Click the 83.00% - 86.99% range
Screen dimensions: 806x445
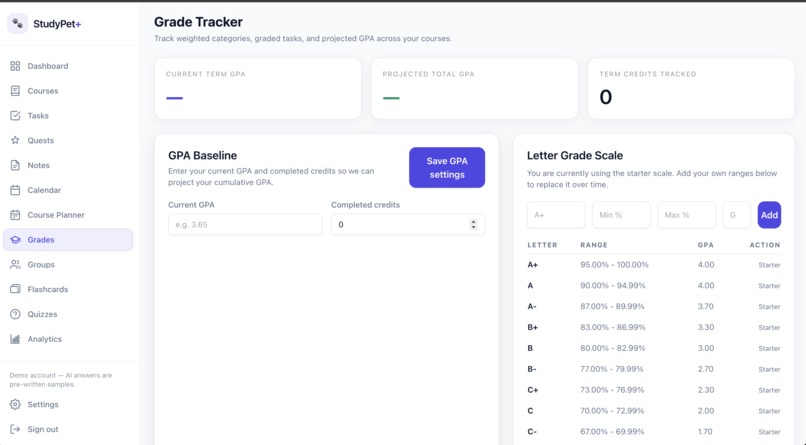point(613,327)
